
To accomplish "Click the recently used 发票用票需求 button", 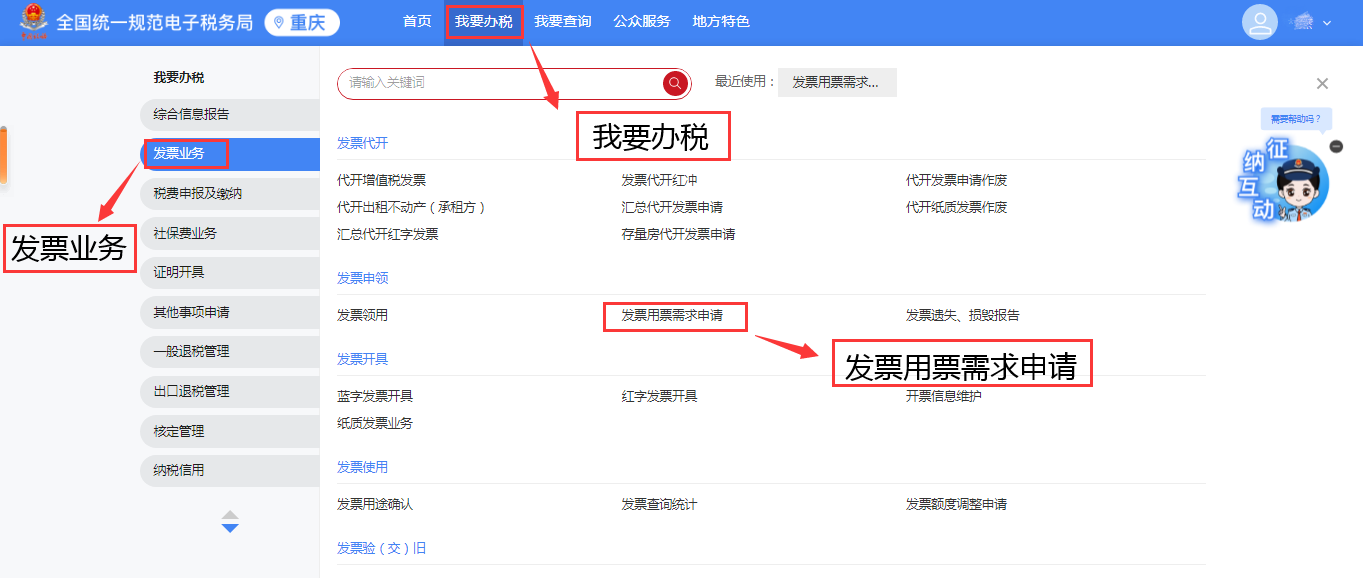I will click(x=836, y=83).
